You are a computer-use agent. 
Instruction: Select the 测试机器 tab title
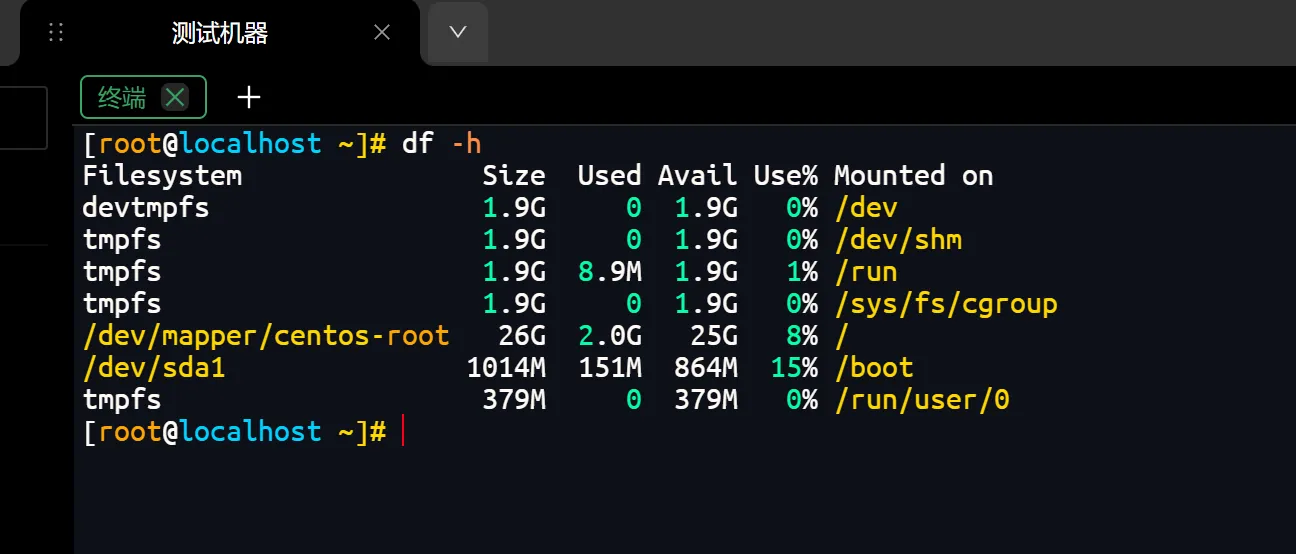pyautogui.click(x=220, y=33)
